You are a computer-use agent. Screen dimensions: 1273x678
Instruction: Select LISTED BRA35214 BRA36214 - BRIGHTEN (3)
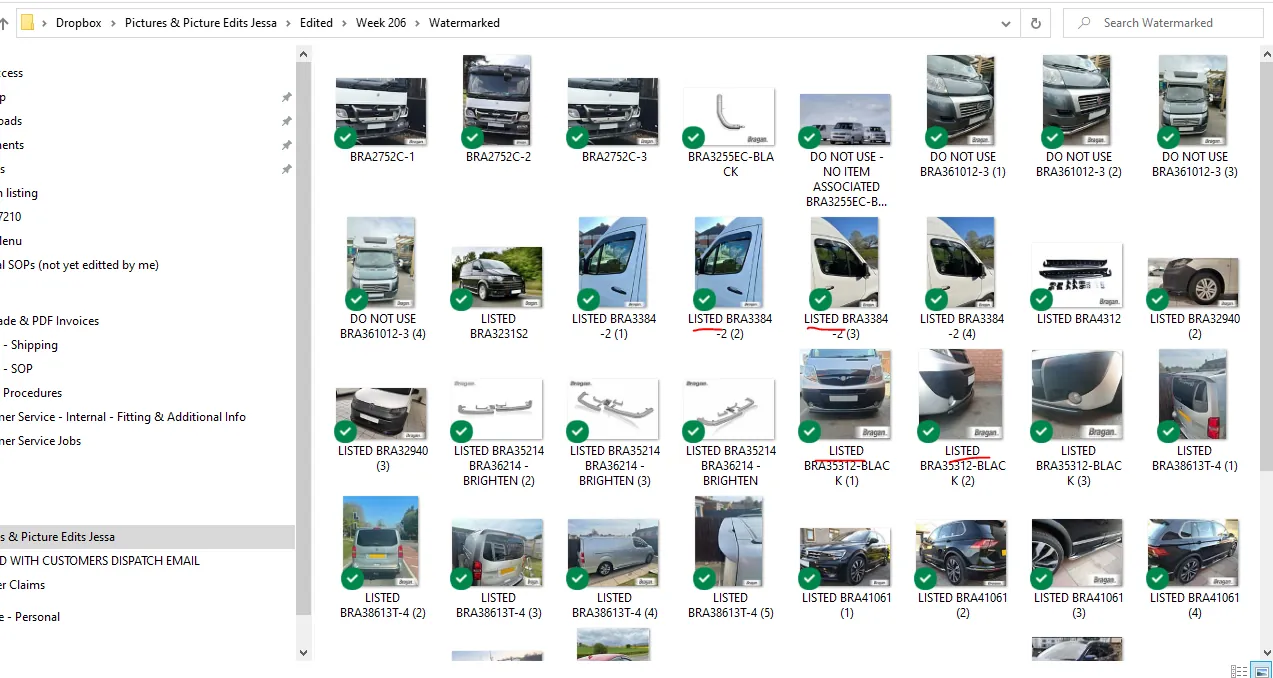(614, 412)
